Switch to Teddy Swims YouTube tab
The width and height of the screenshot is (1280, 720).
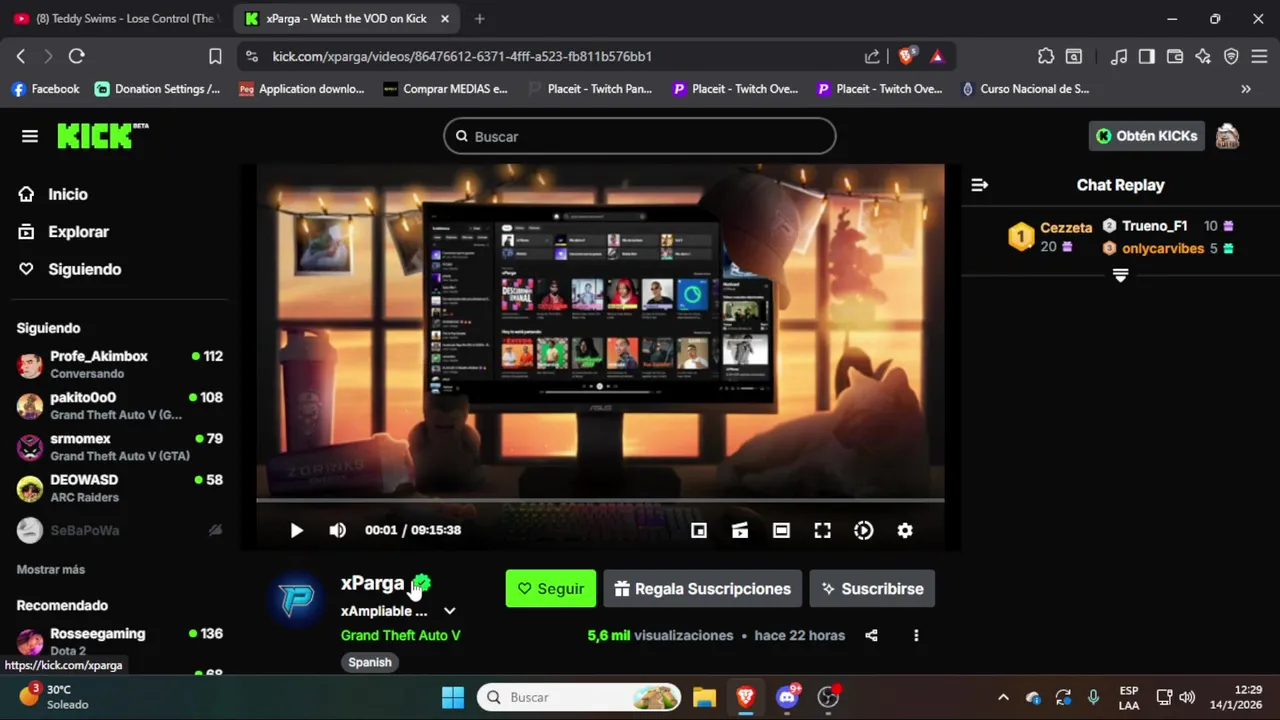115,18
